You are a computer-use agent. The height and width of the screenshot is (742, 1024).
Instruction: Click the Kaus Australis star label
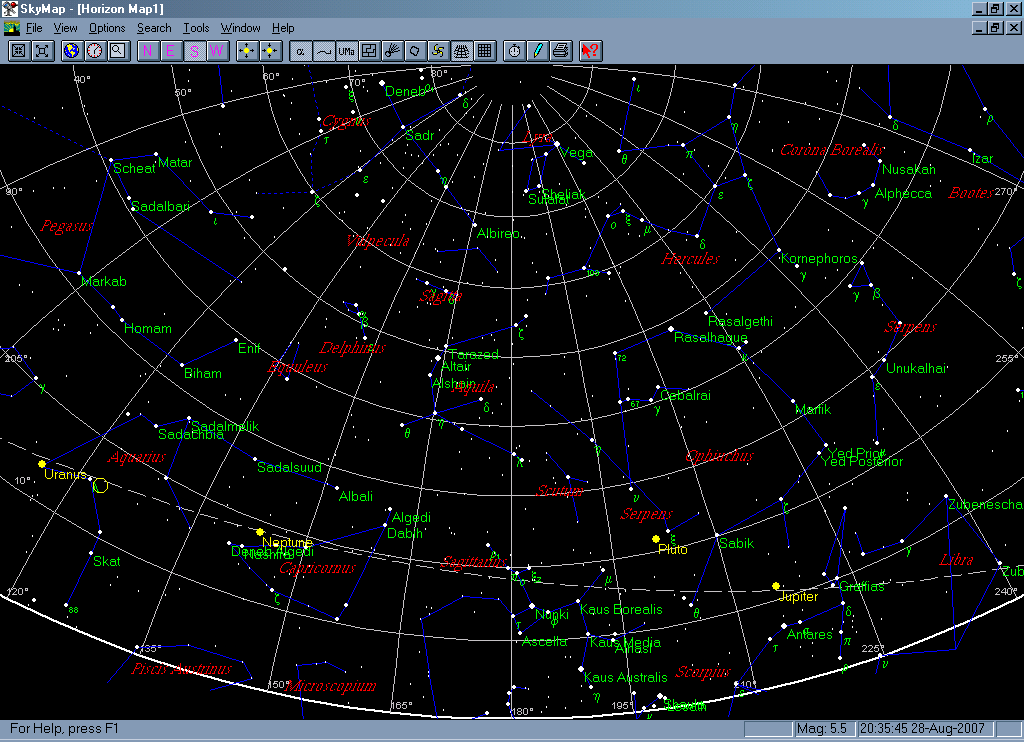(x=626, y=677)
